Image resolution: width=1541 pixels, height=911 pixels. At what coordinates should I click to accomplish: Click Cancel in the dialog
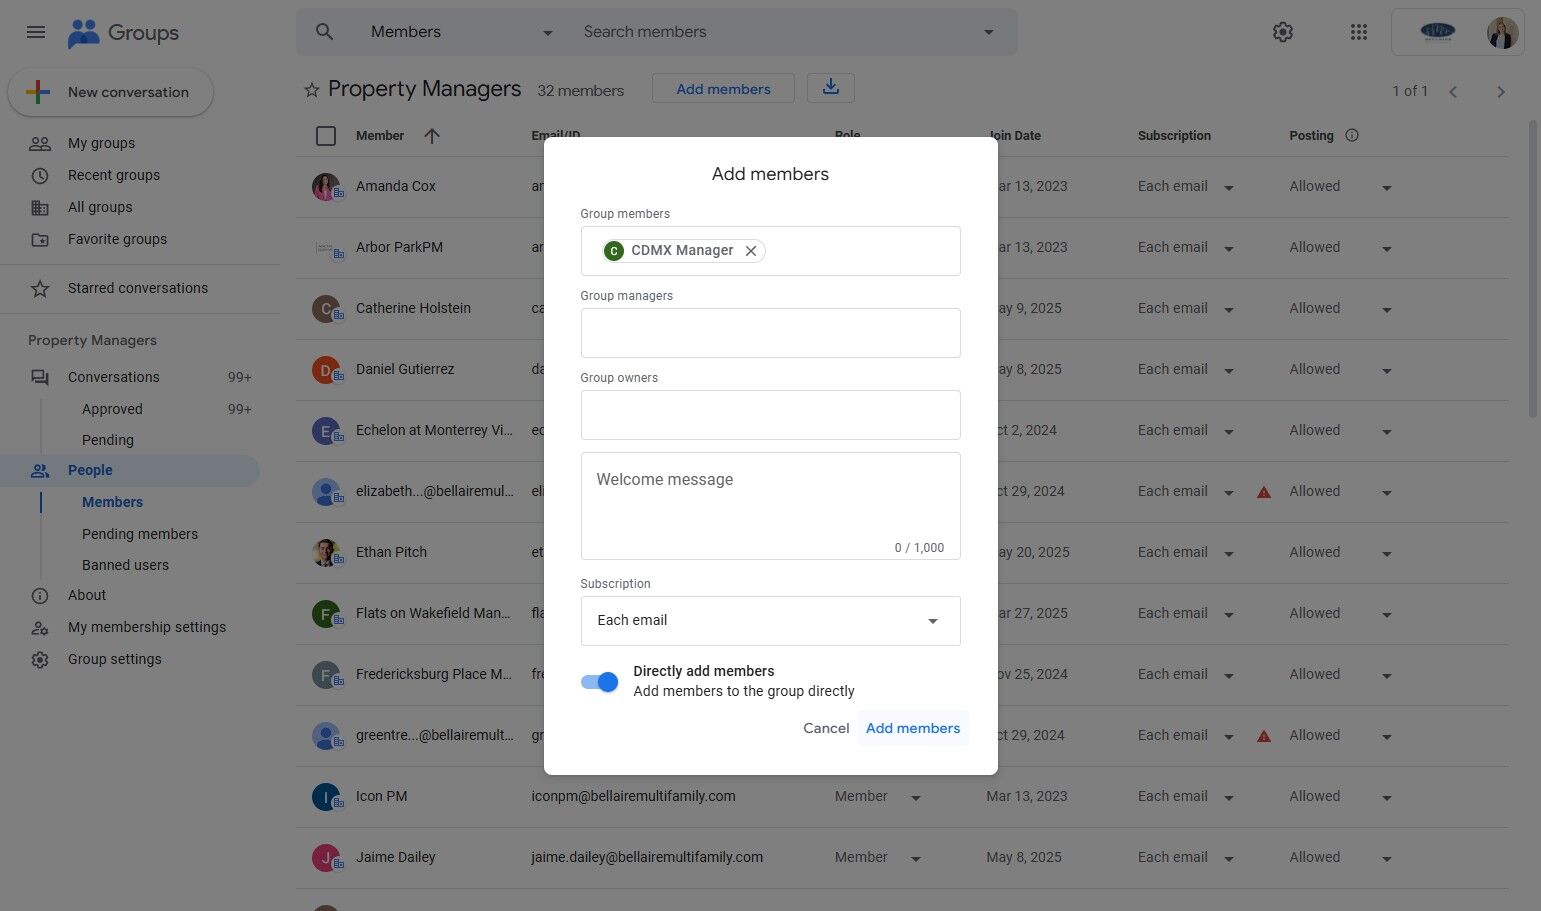coord(826,728)
